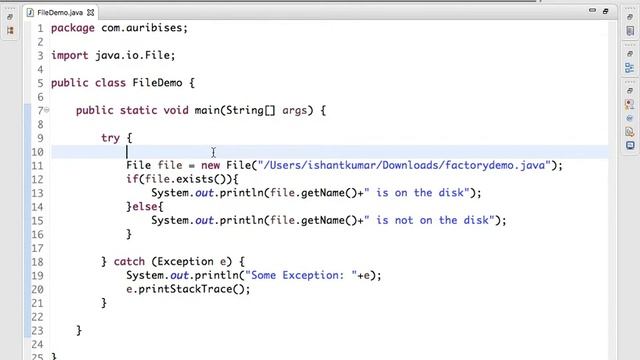Restore the view stack above the Problems icon

pos(630,90)
